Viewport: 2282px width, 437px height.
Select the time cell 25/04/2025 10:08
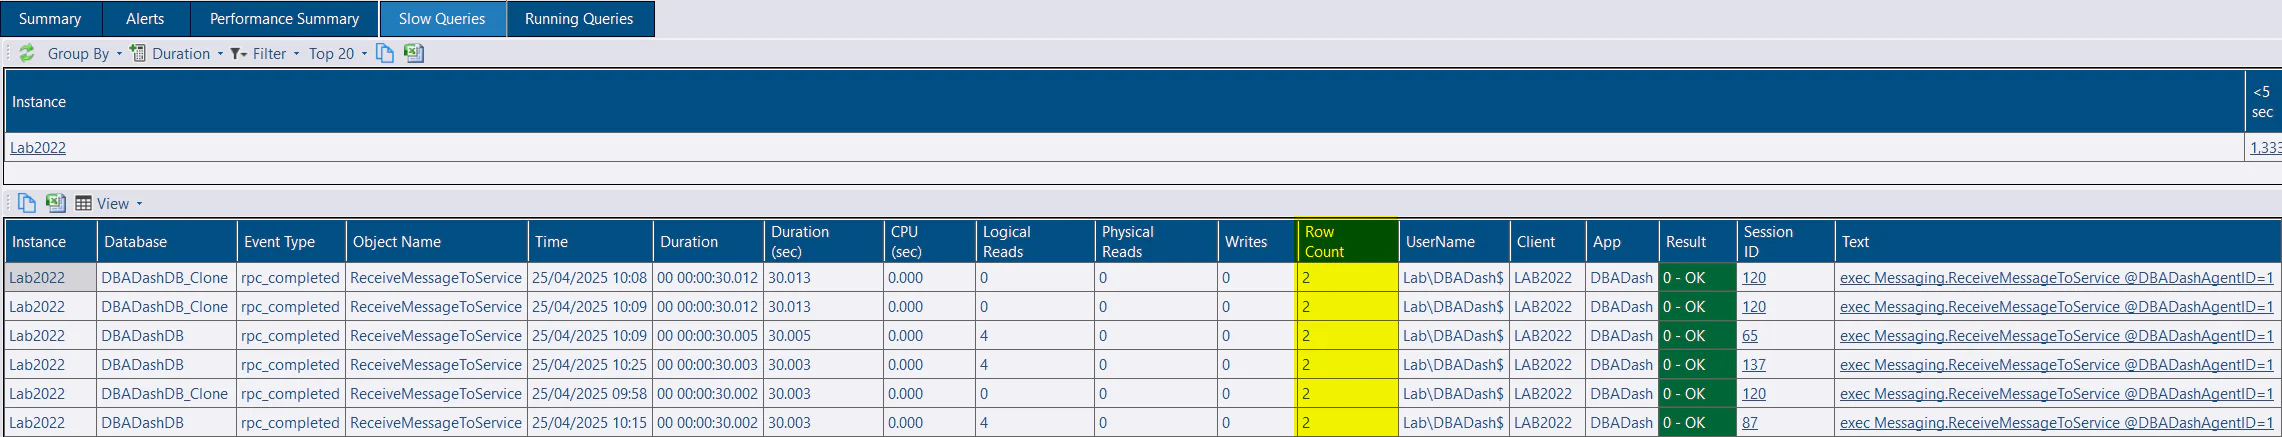[x=590, y=278]
